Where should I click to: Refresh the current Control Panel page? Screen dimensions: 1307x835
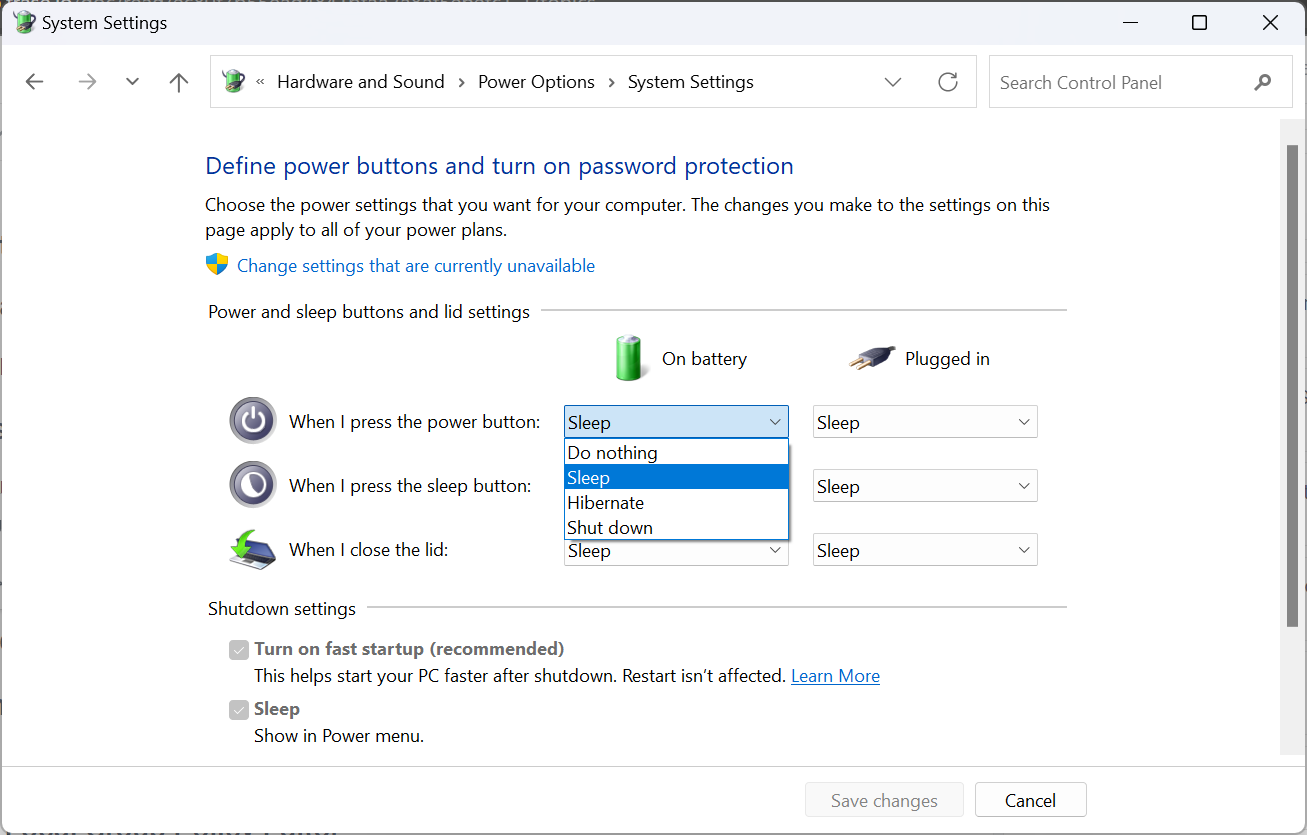947,82
